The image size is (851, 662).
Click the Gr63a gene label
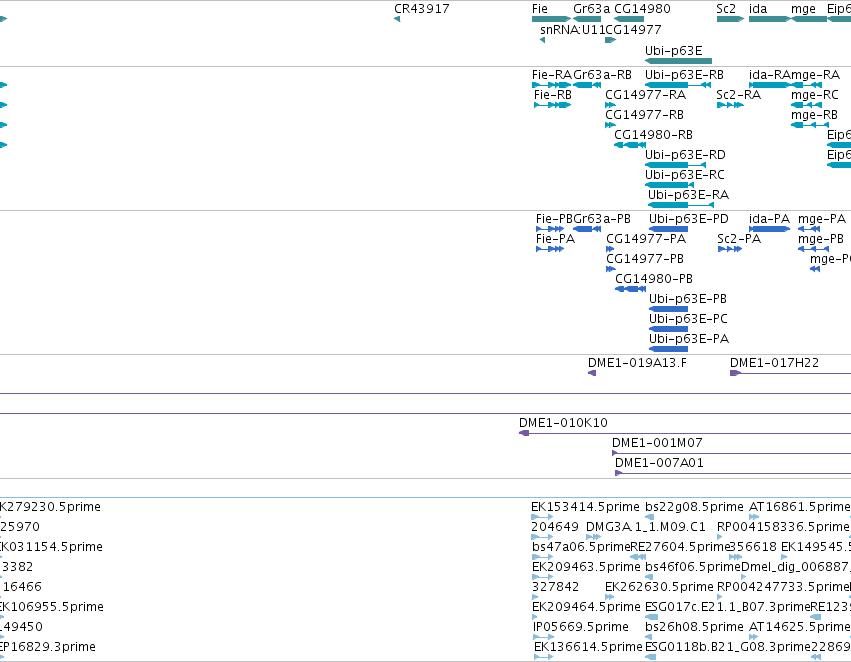pyautogui.click(x=592, y=9)
